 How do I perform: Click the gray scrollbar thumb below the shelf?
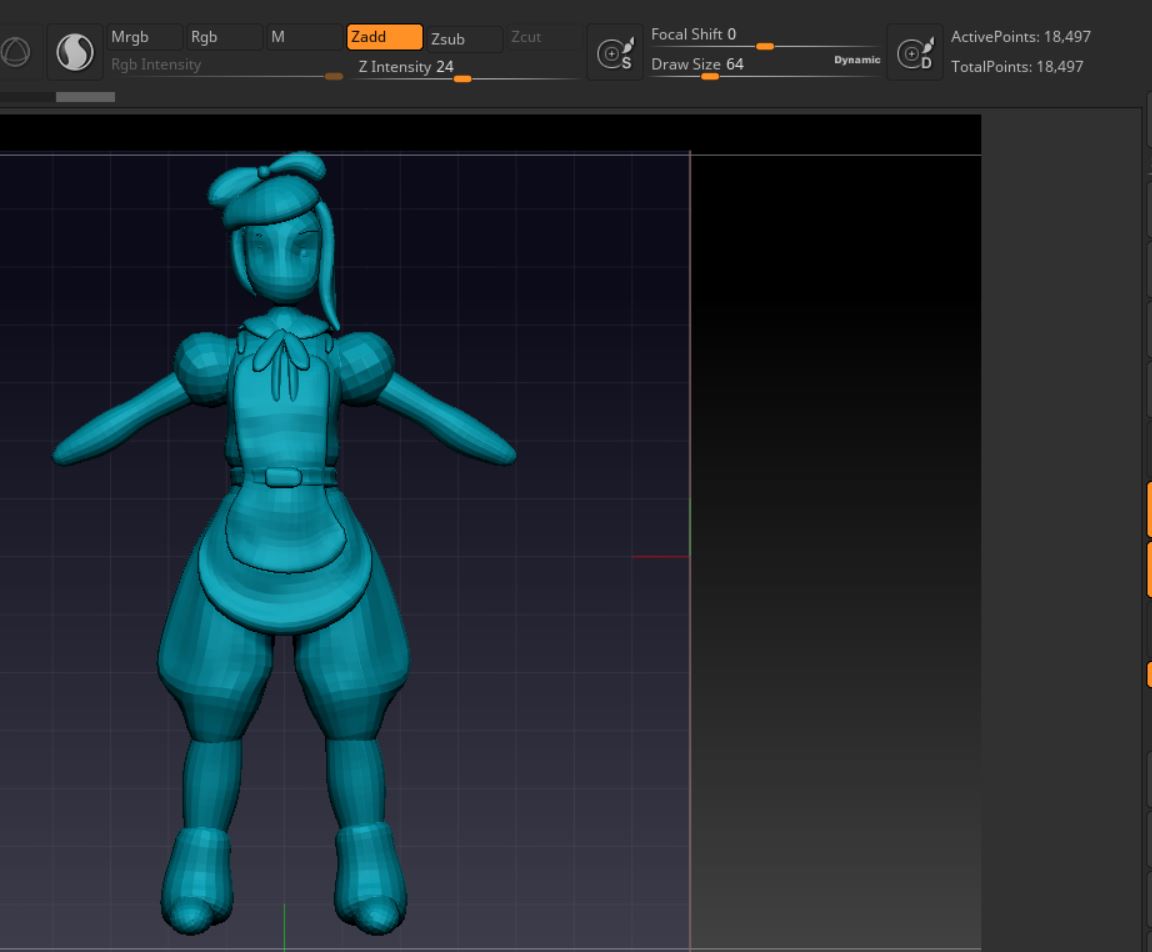(85, 97)
